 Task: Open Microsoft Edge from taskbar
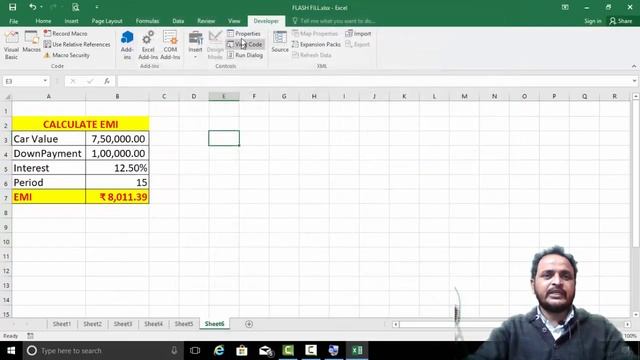point(219,351)
